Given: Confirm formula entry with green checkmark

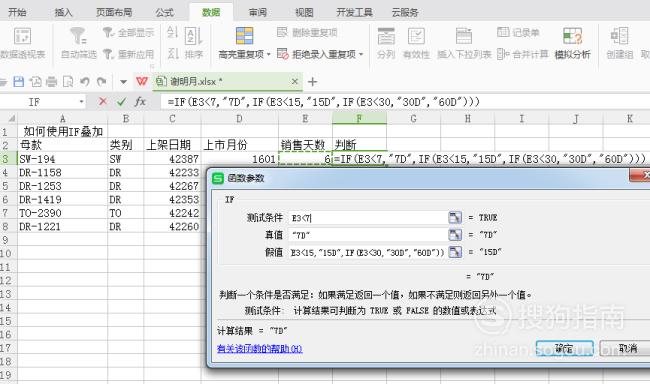Looking at the screenshot, I should [x=121, y=101].
